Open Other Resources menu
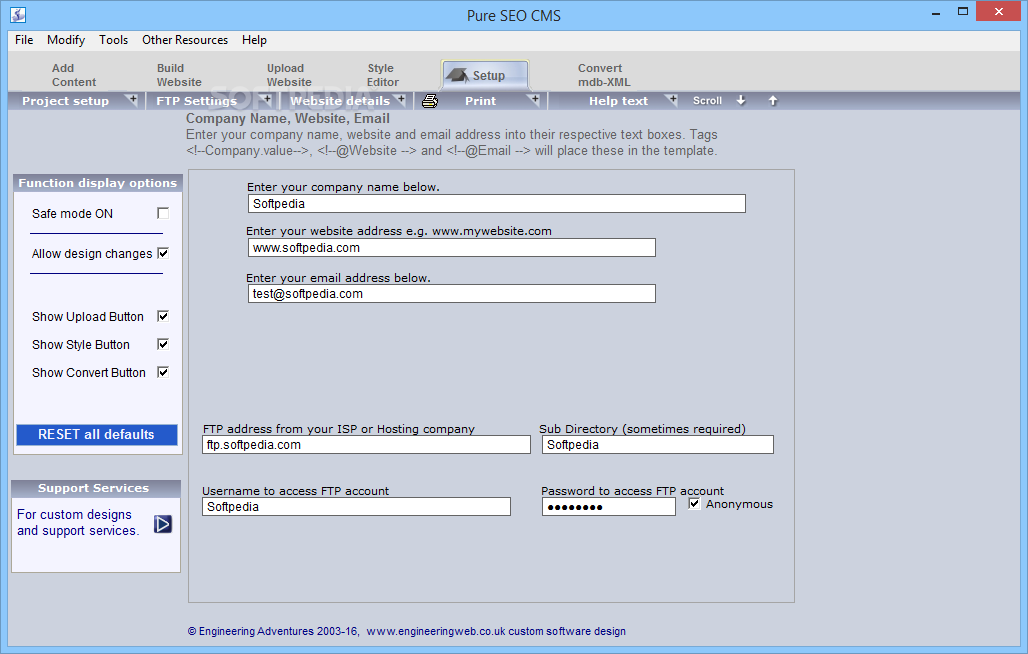1028x654 pixels. [x=185, y=40]
